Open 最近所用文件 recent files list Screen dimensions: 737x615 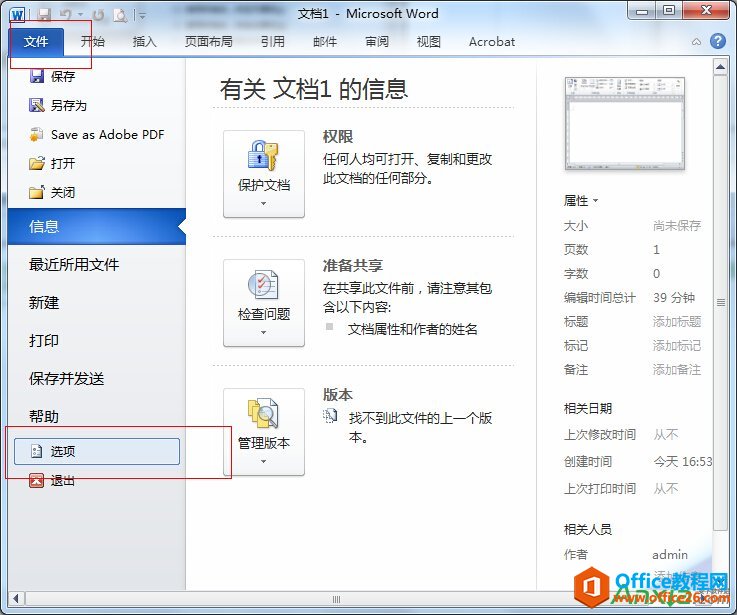pyautogui.click(x=74, y=264)
